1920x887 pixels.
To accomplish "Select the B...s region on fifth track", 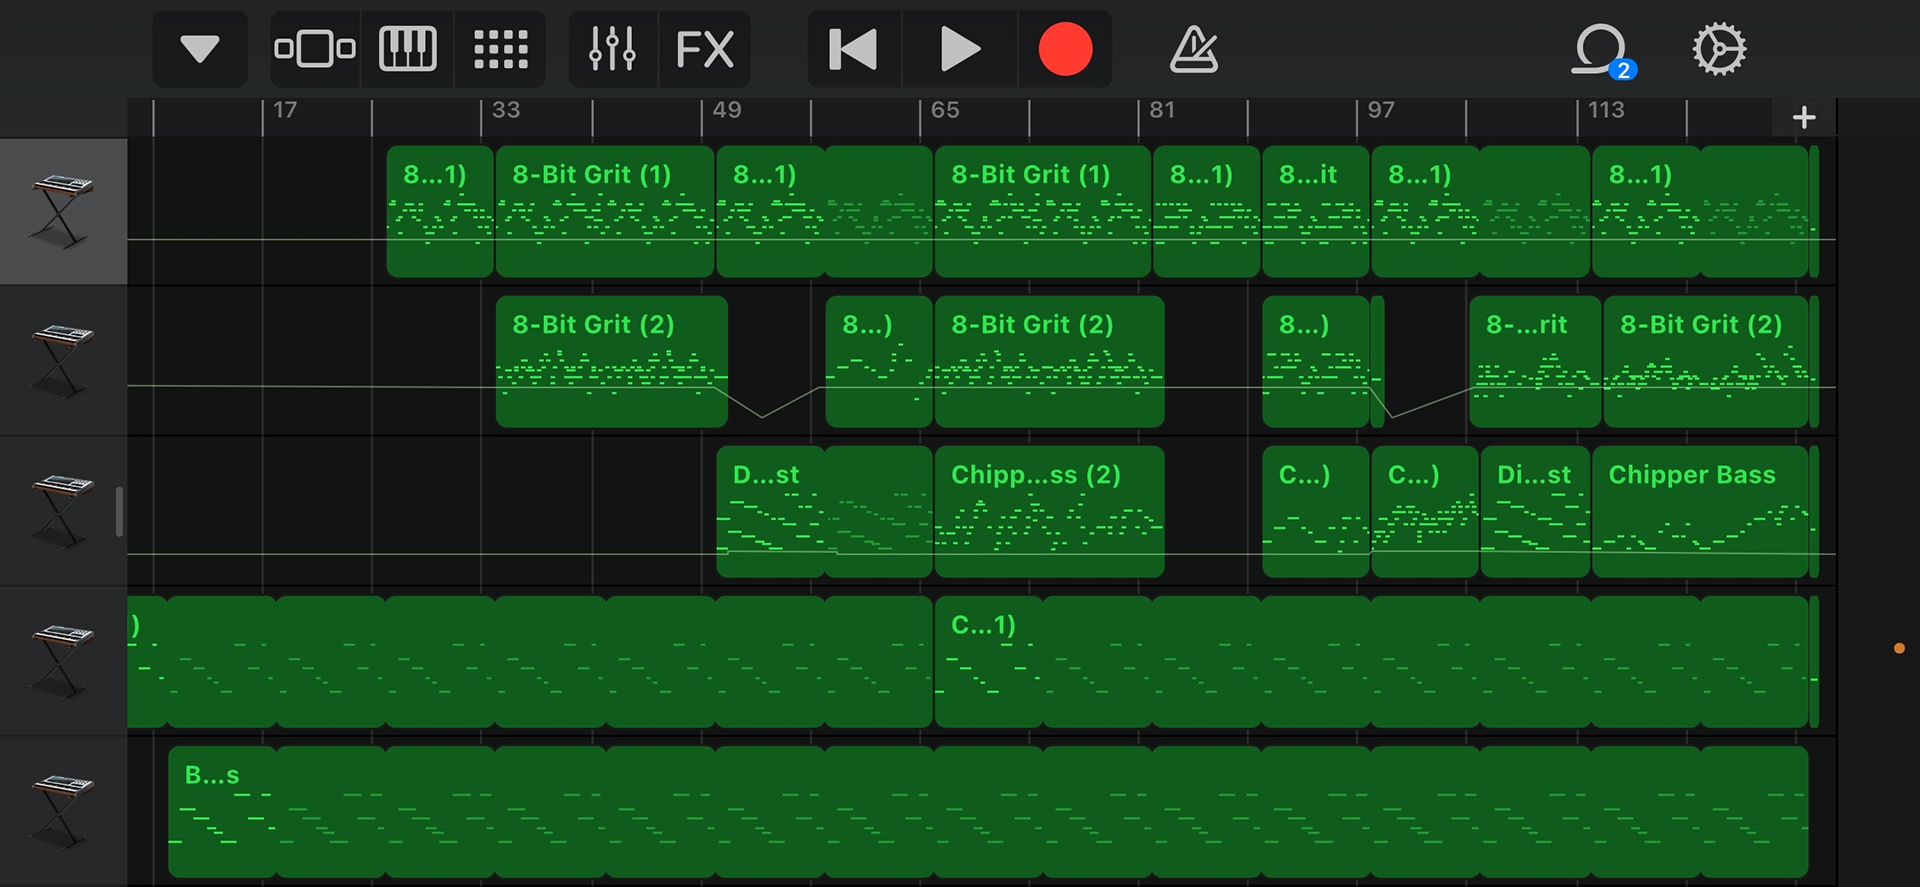I will (x=988, y=811).
